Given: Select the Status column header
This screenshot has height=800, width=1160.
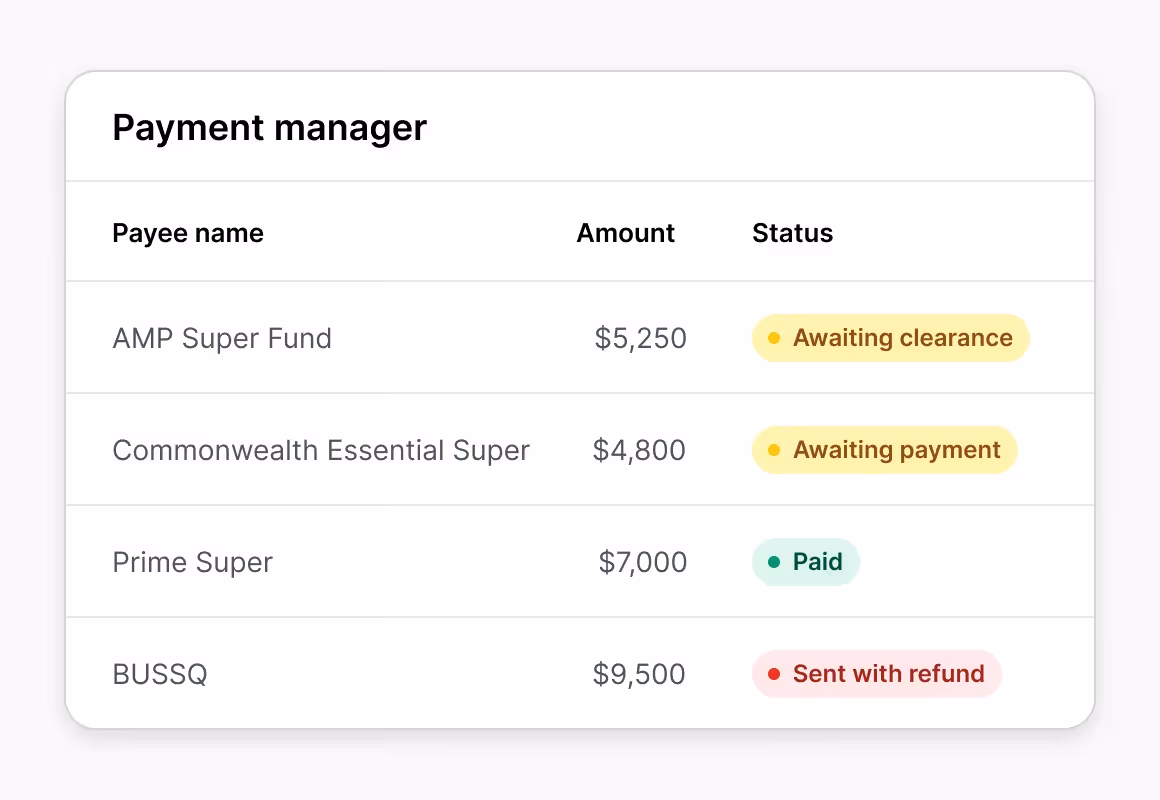Looking at the screenshot, I should (x=792, y=233).
